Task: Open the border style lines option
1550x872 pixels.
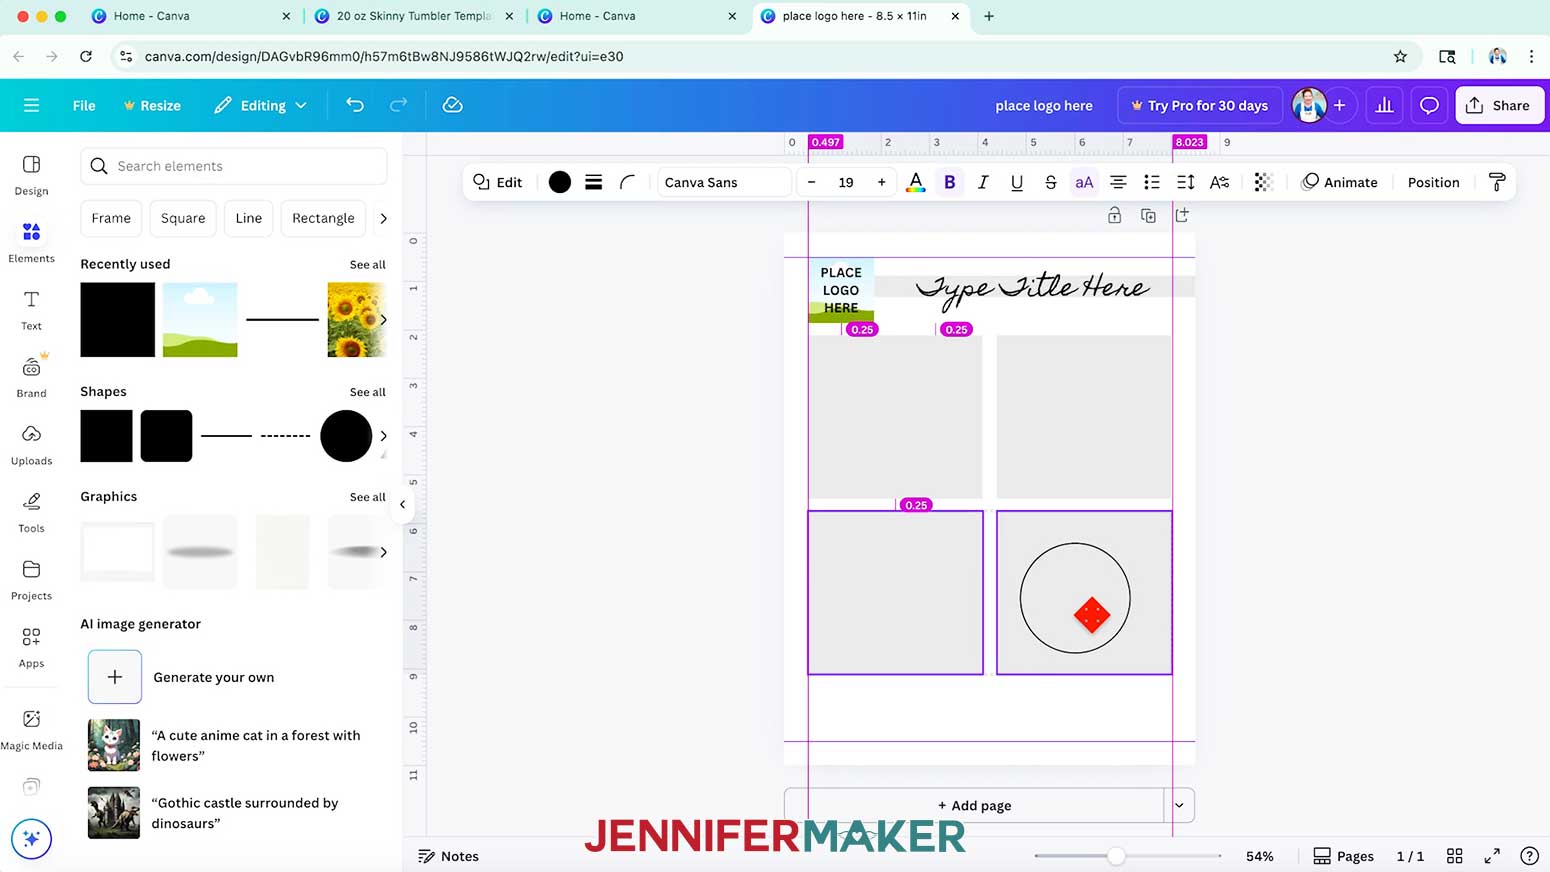Action: (x=593, y=182)
